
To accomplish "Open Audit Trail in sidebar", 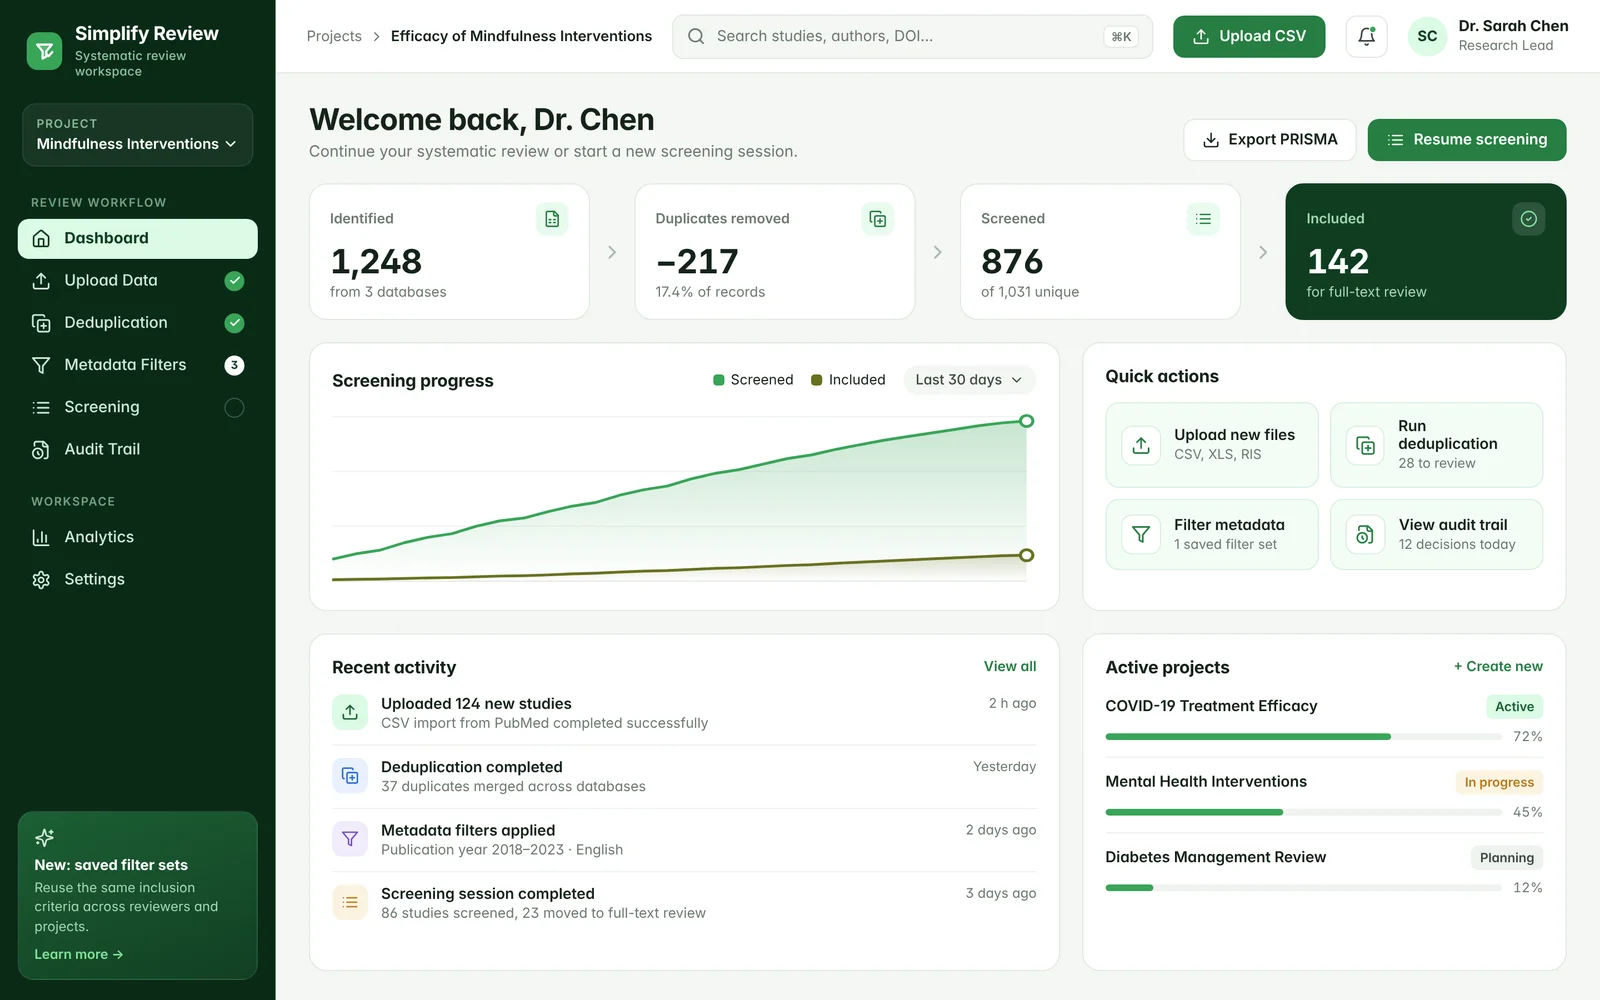I will [x=137, y=449].
